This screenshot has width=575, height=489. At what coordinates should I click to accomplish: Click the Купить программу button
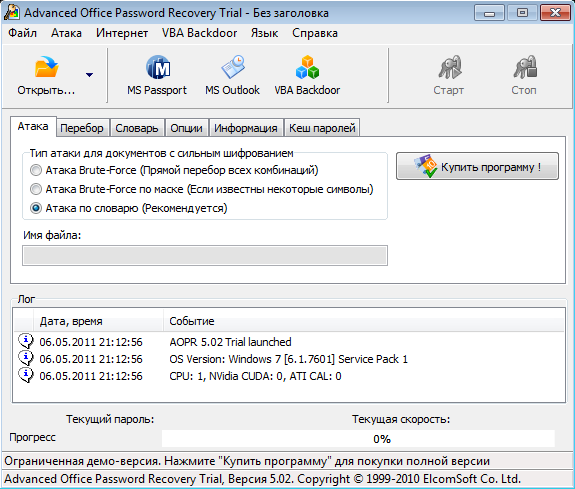(x=477, y=167)
